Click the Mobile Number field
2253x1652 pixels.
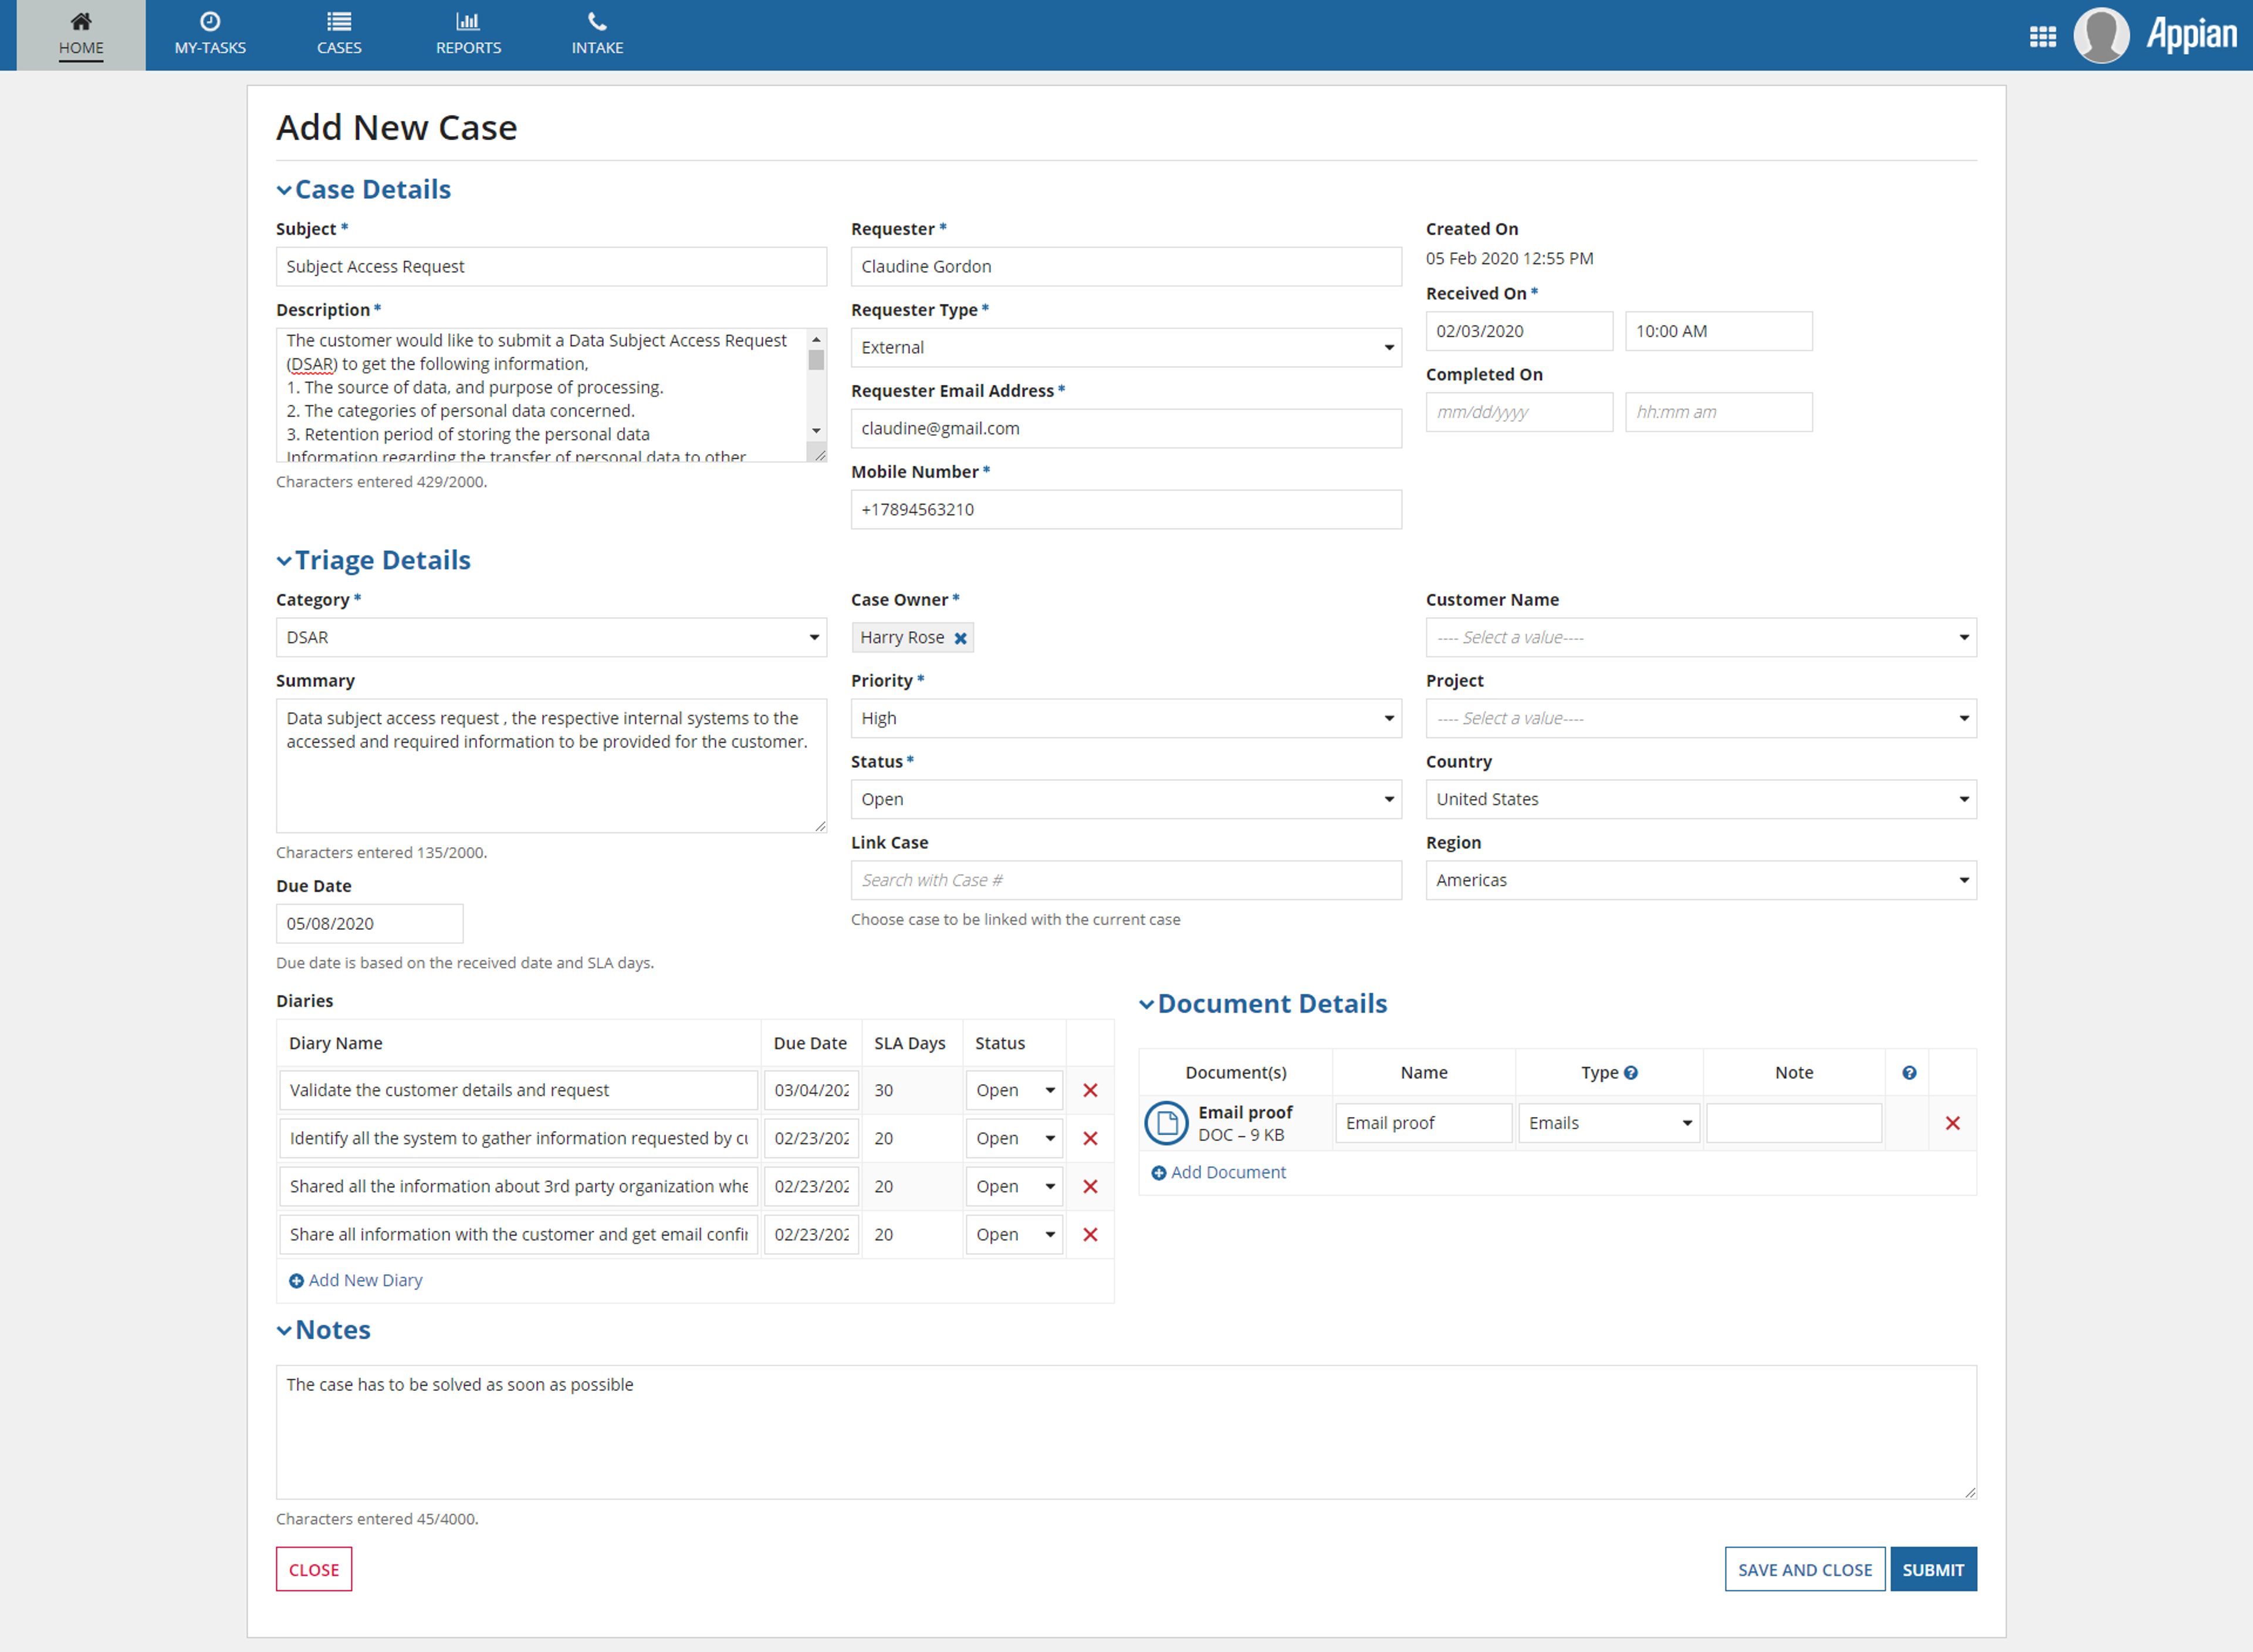(x=1126, y=510)
